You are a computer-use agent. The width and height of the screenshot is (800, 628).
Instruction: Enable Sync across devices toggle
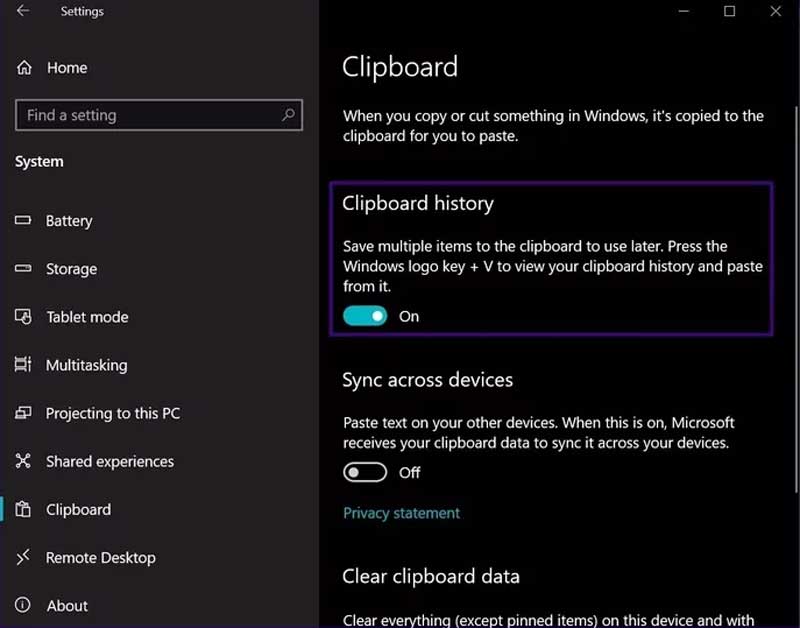(x=365, y=472)
